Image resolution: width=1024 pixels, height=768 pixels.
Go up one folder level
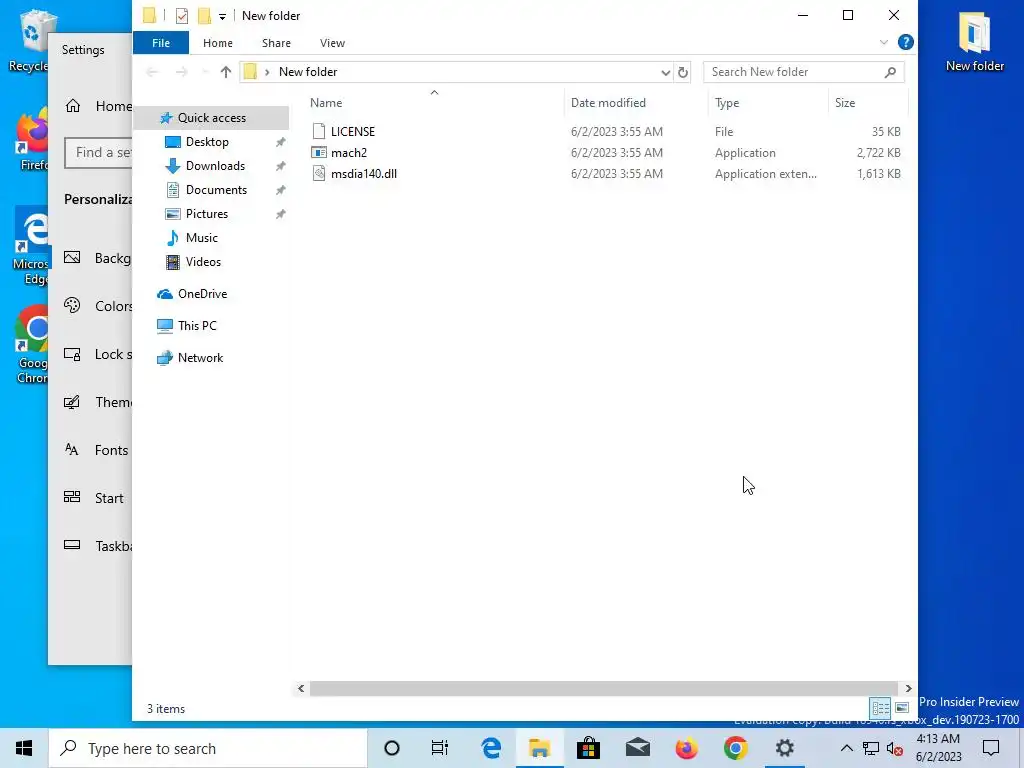pos(225,72)
